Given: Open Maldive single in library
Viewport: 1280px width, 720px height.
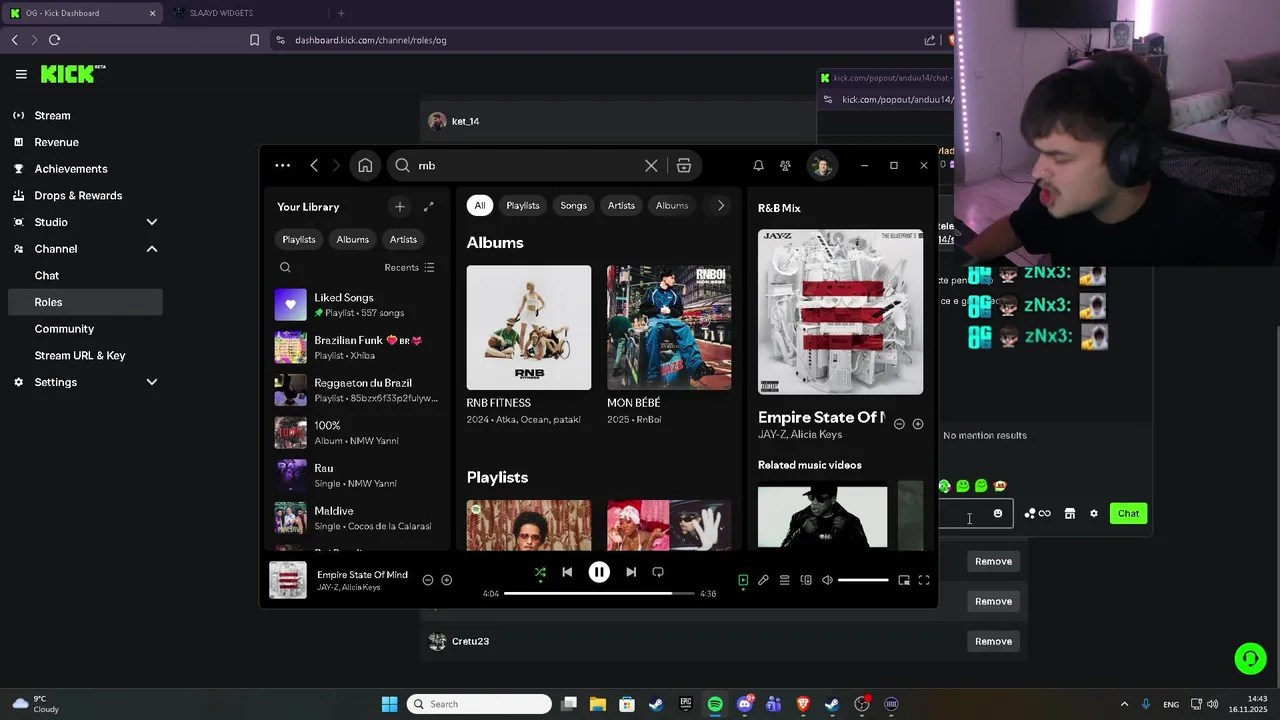Looking at the screenshot, I should 357,518.
